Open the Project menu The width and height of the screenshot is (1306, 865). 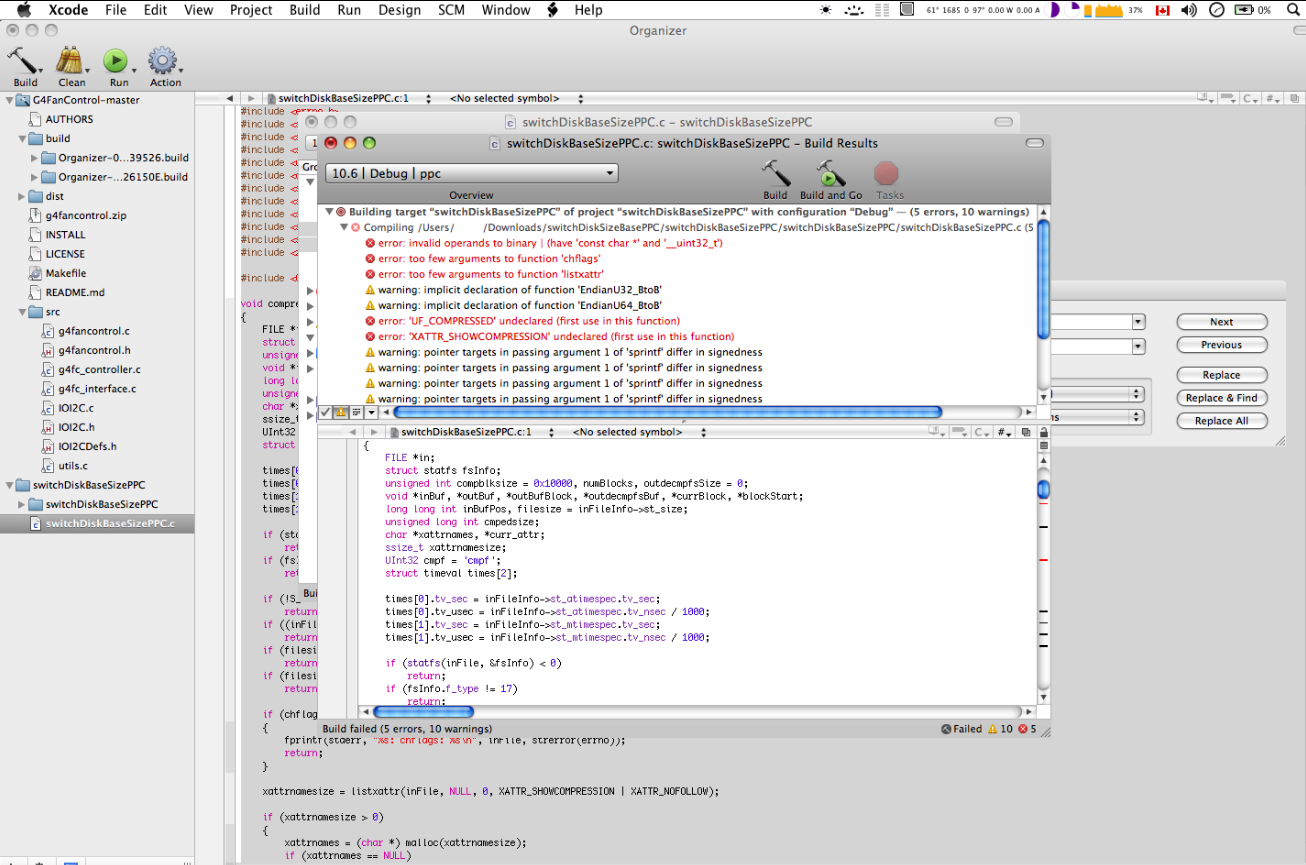(x=251, y=10)
